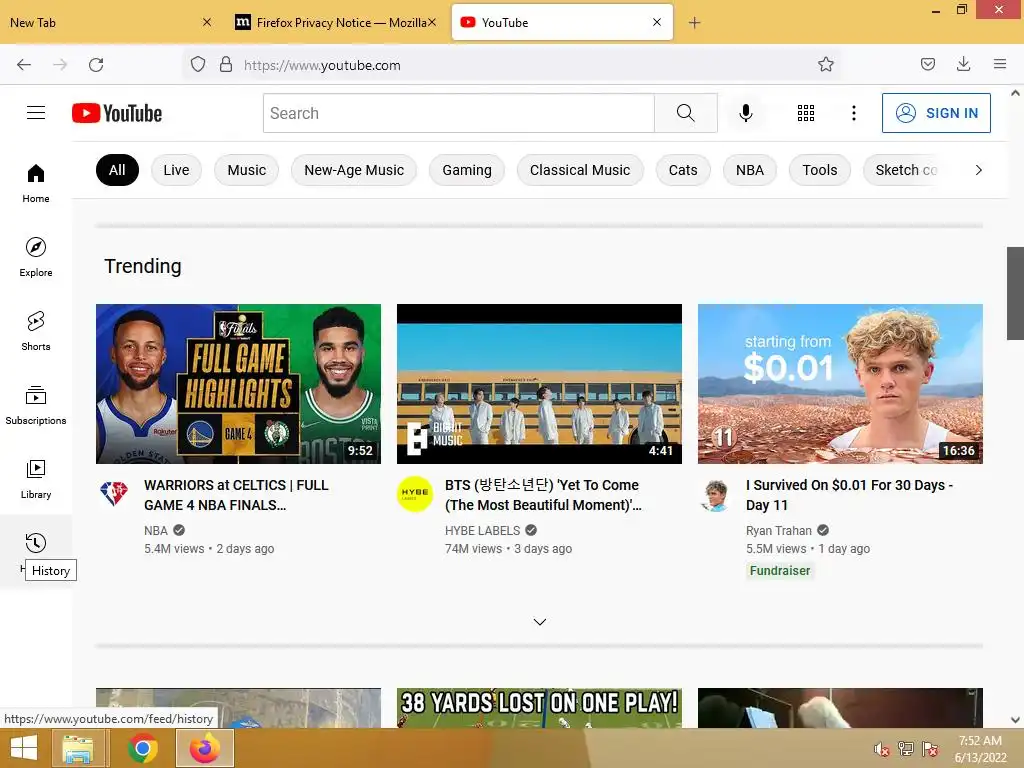Screen dimensions: 1024x768
Task: Click the YouTube logo
Action: [x=117, y=113]
